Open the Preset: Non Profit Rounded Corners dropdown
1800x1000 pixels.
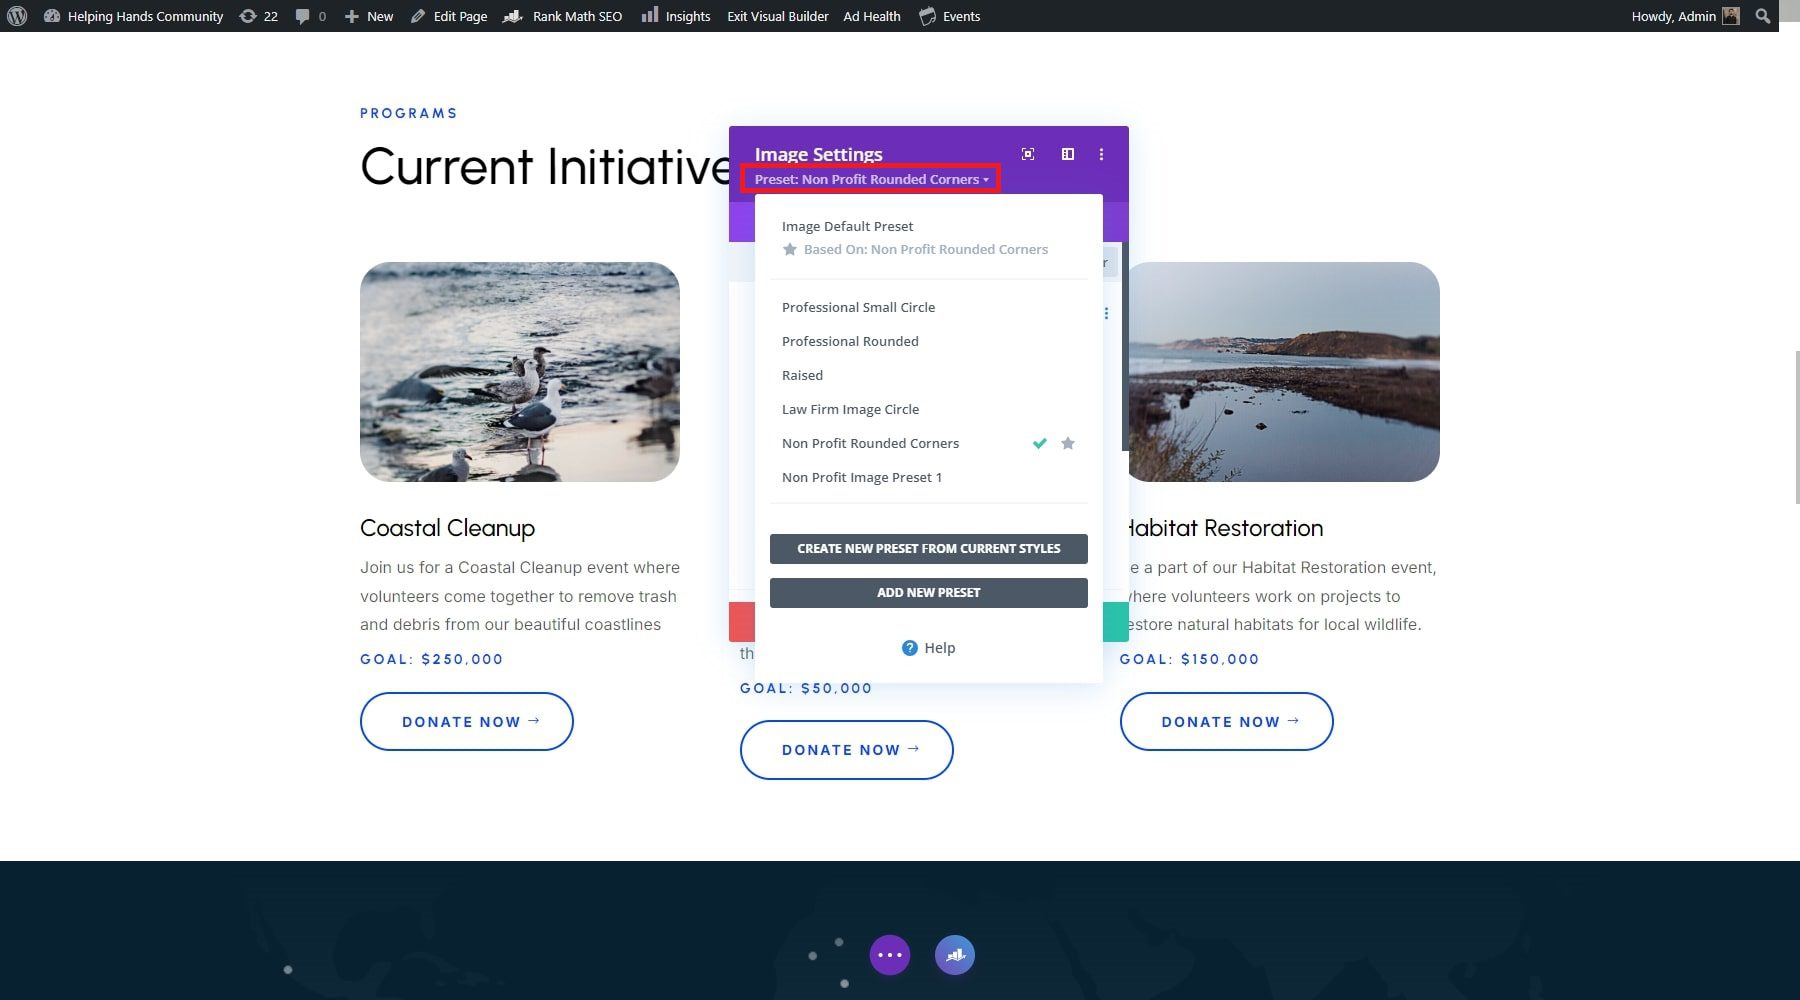point(870,179)
